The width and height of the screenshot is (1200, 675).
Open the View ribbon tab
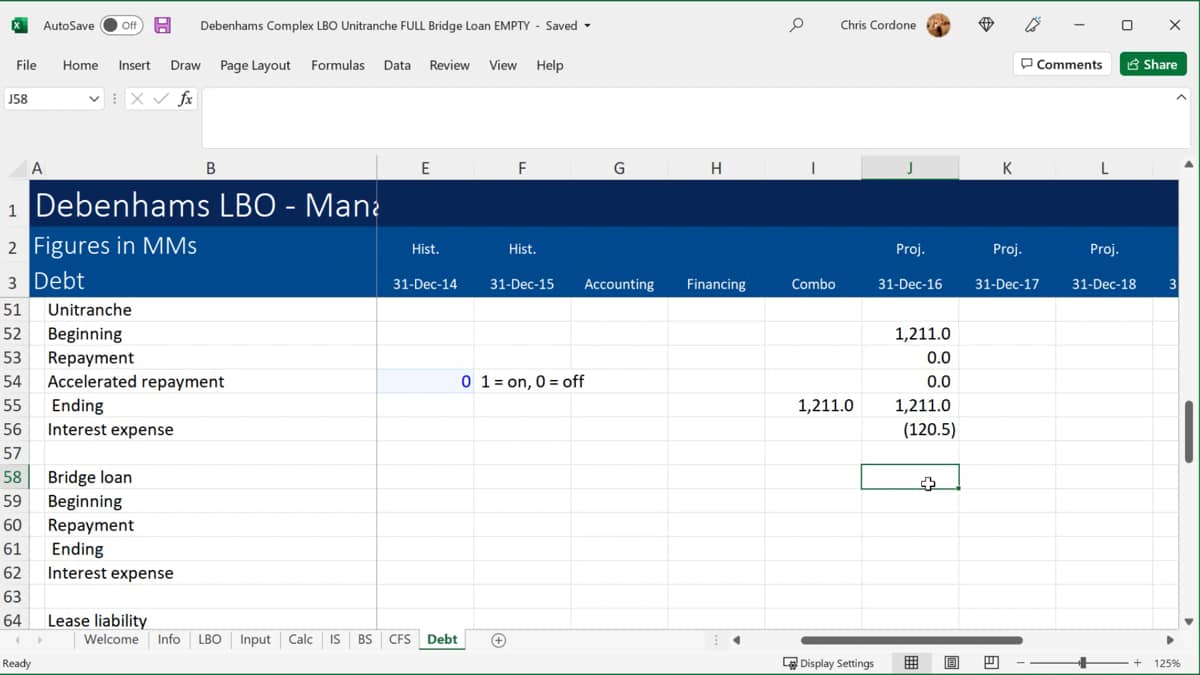[x=503, y=65]
